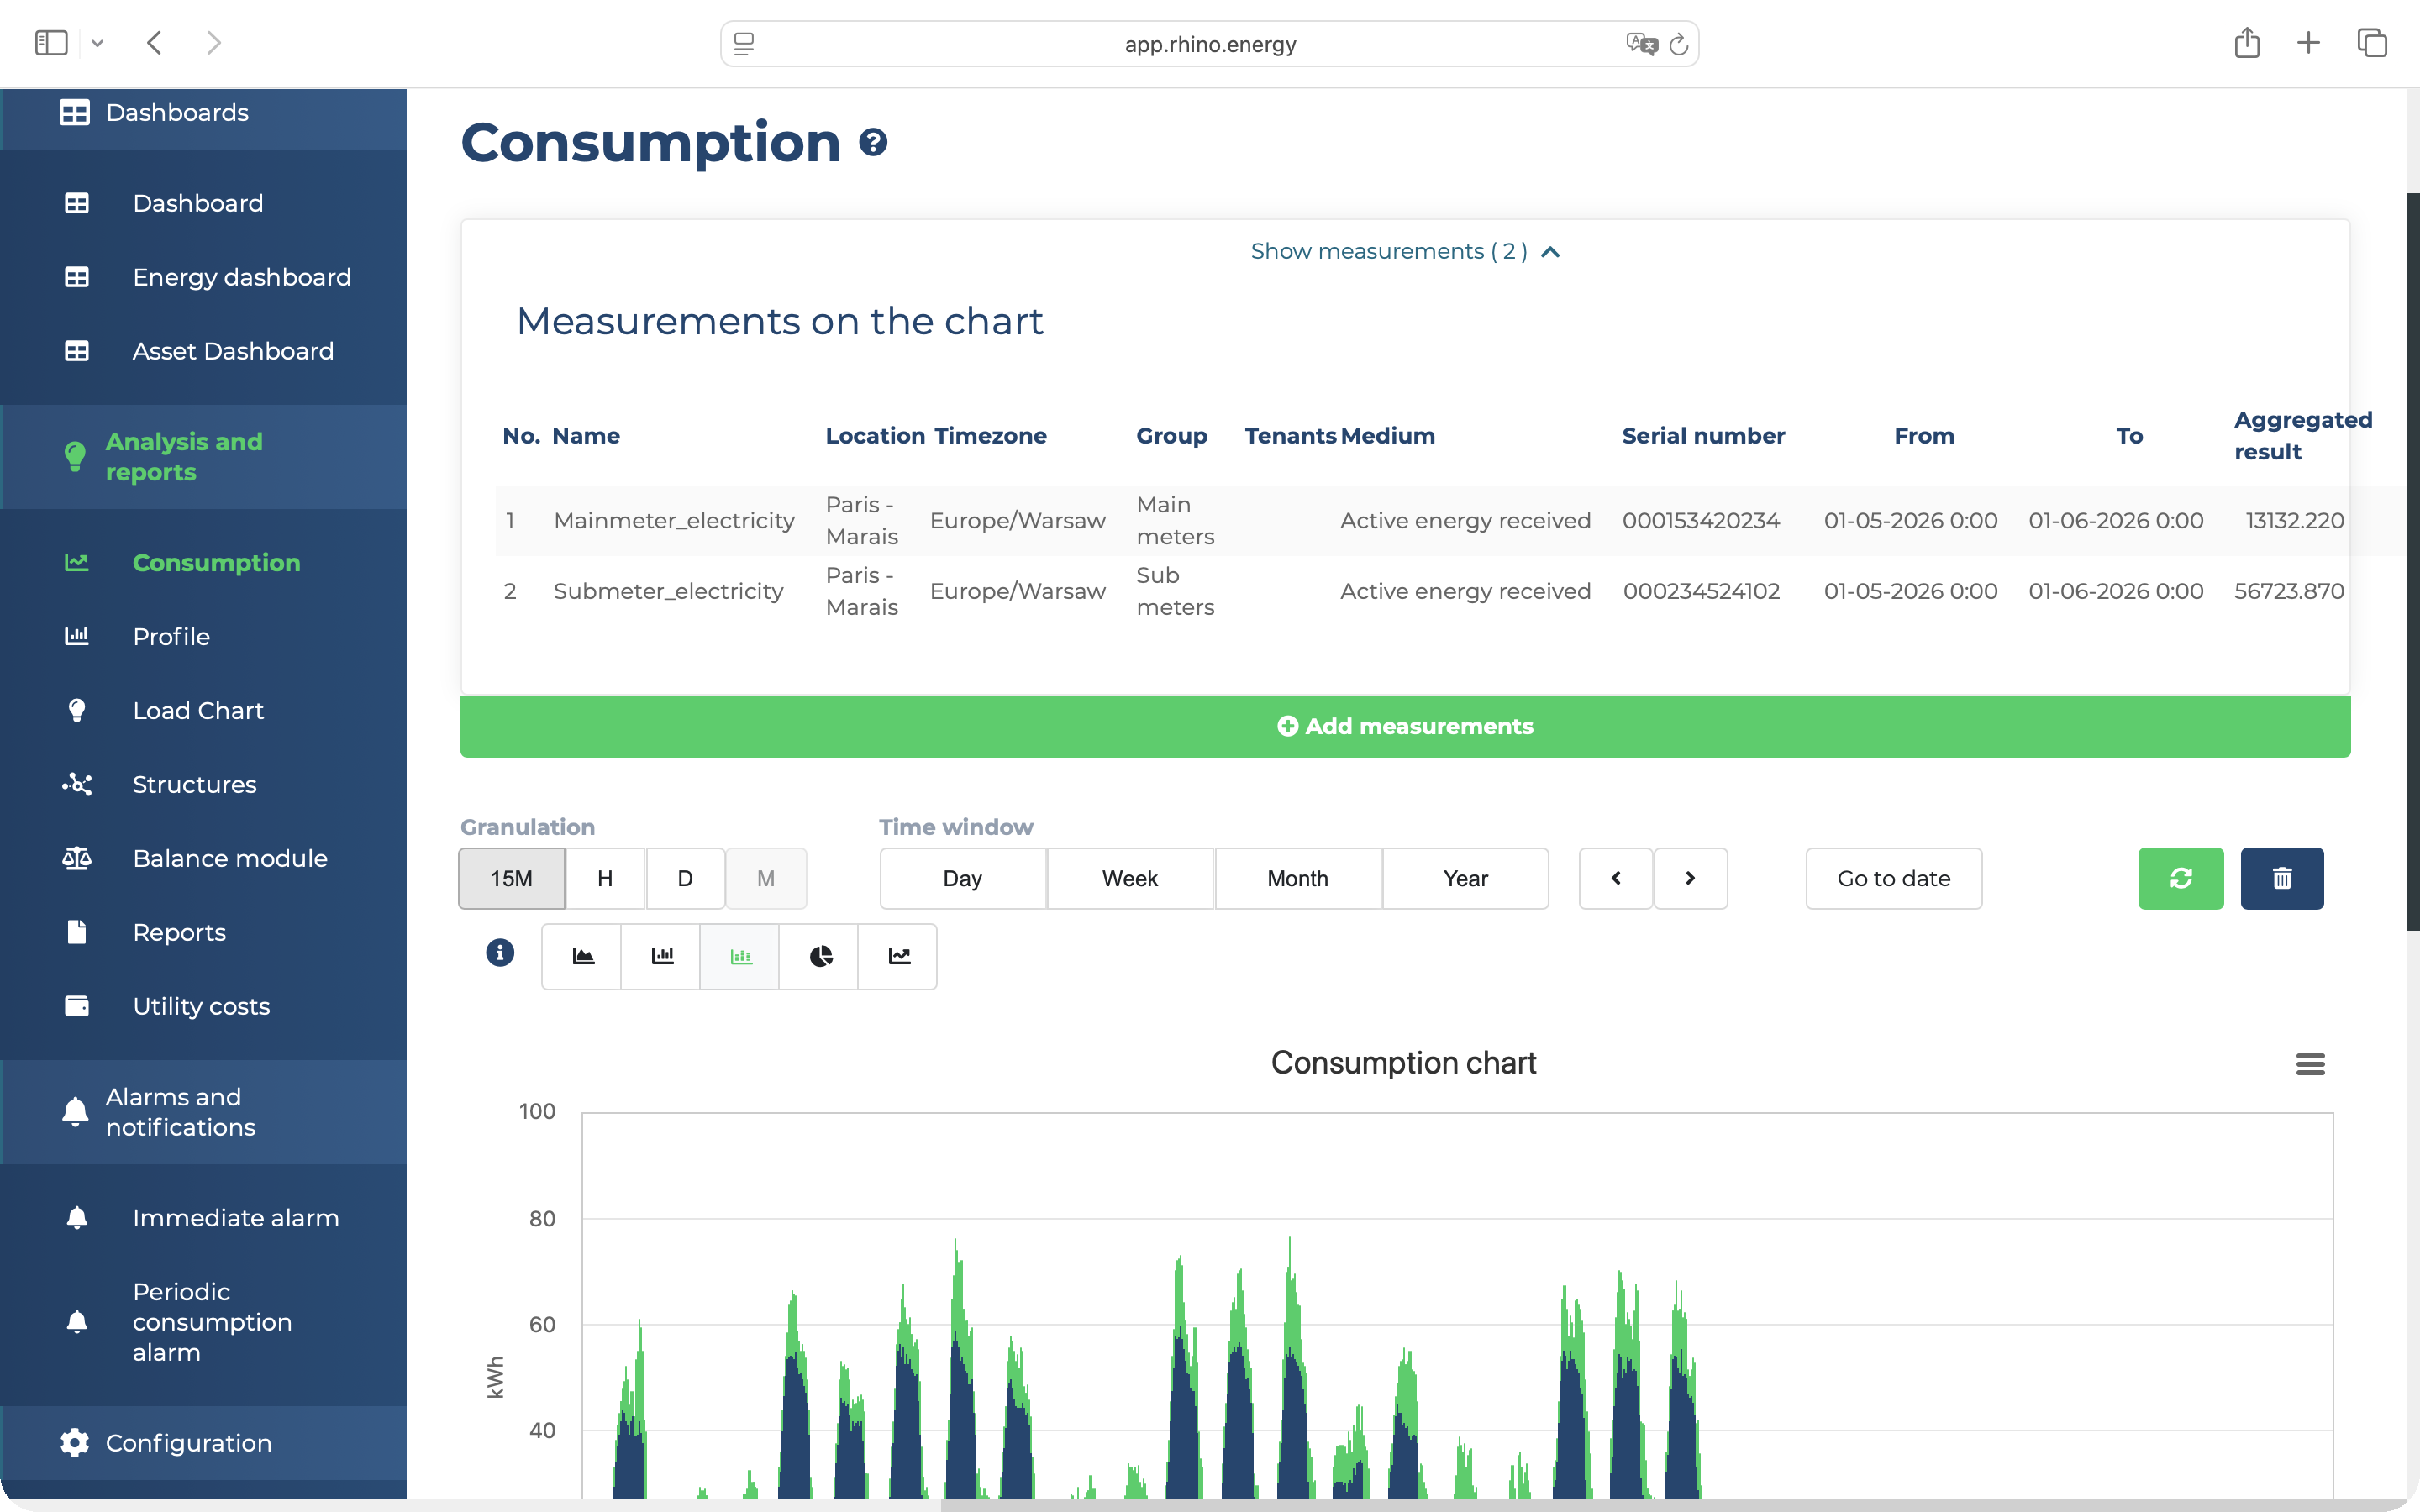Click the green refresh chart button

coord(2181,878)
